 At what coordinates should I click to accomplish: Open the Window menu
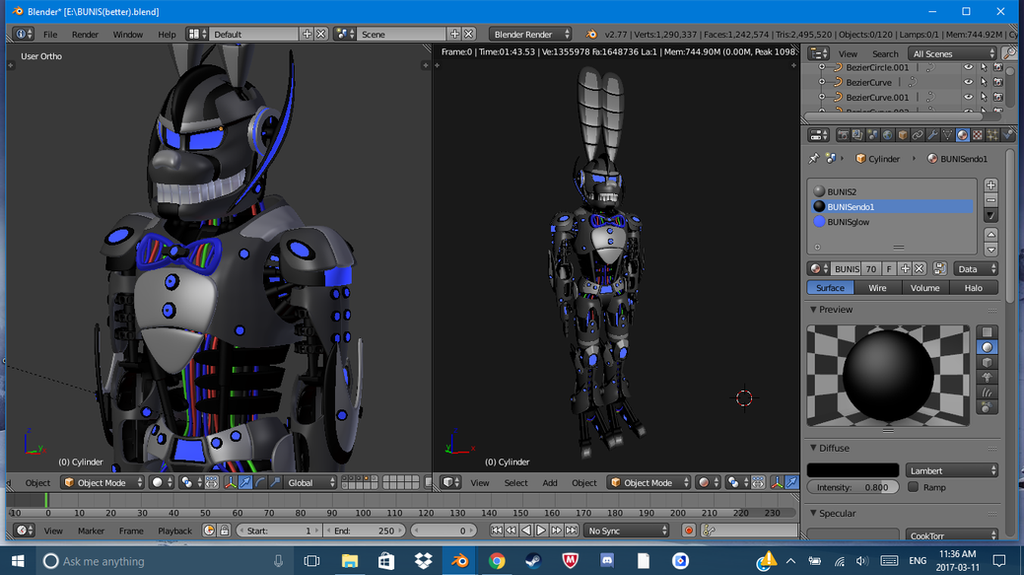[x=127, y=34]
